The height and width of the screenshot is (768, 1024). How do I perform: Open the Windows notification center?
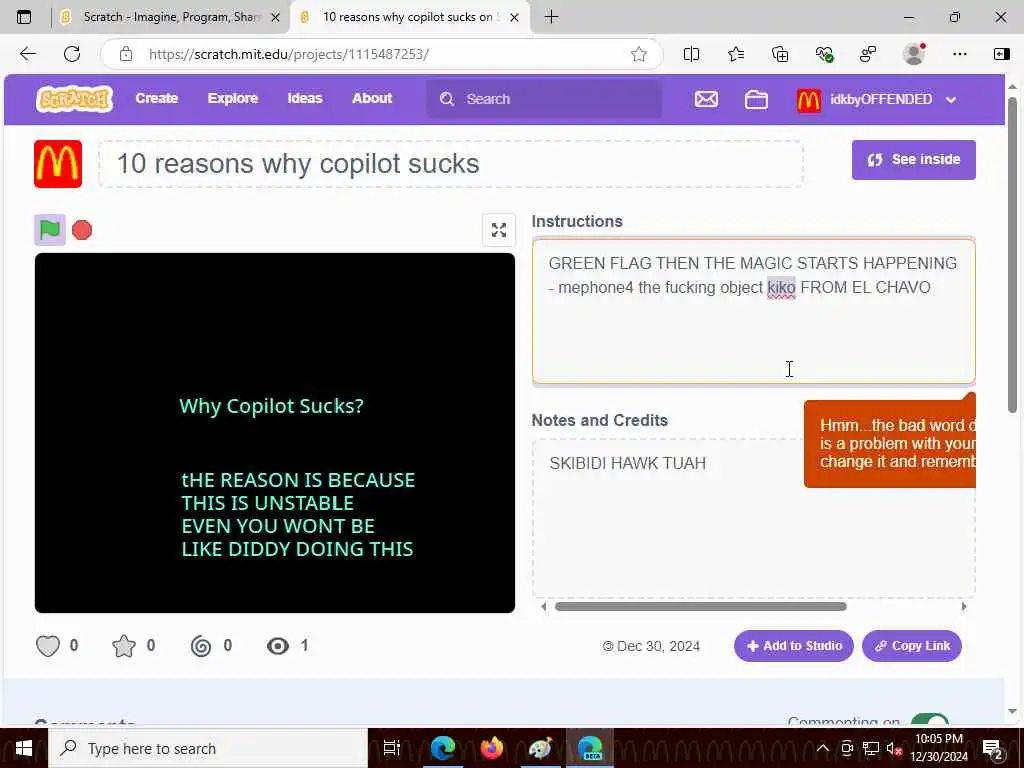993,748
